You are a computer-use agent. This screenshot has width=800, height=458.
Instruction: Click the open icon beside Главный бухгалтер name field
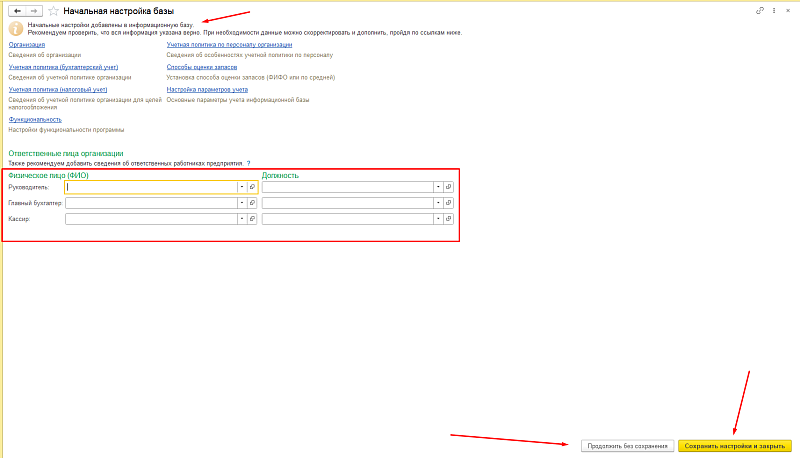pos(253,203)
